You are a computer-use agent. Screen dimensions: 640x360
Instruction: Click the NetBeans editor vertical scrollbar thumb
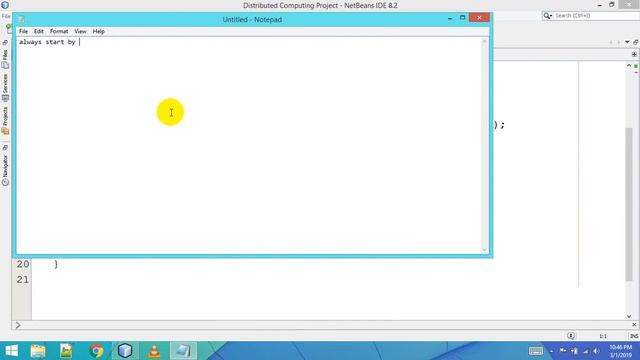[629, 204]
